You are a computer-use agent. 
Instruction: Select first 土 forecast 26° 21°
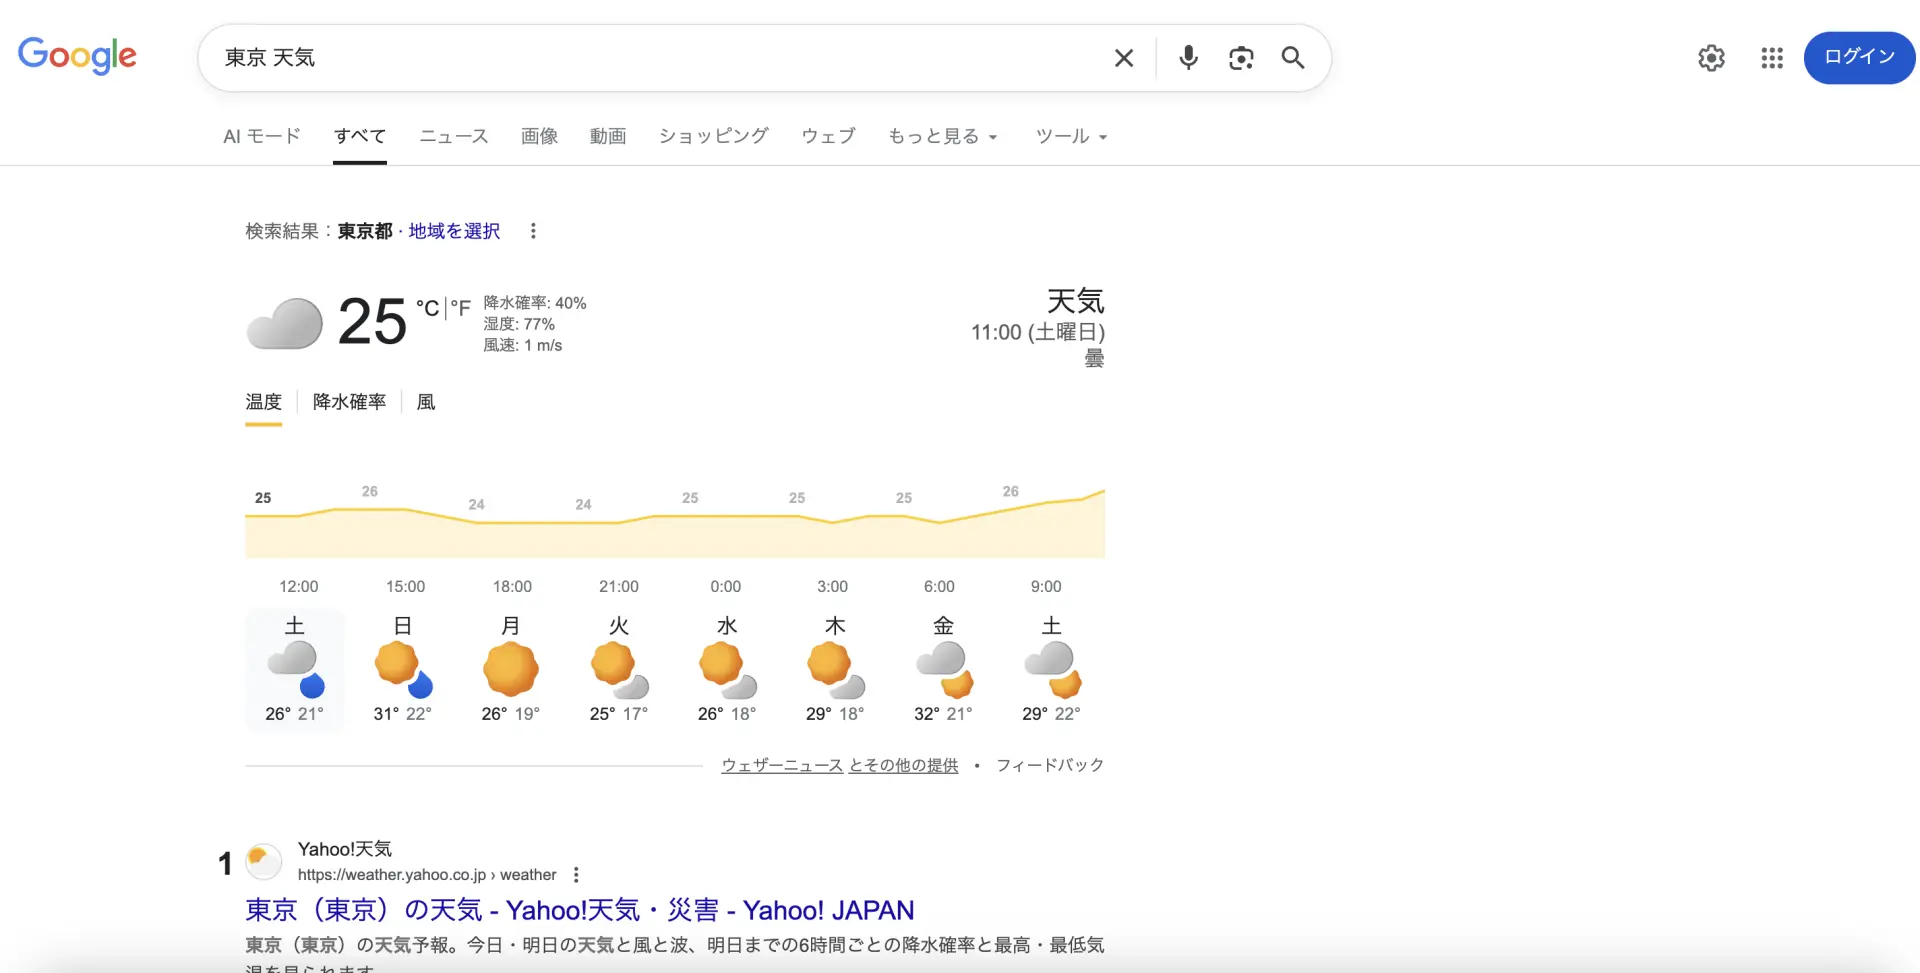[x=295, y=669]
